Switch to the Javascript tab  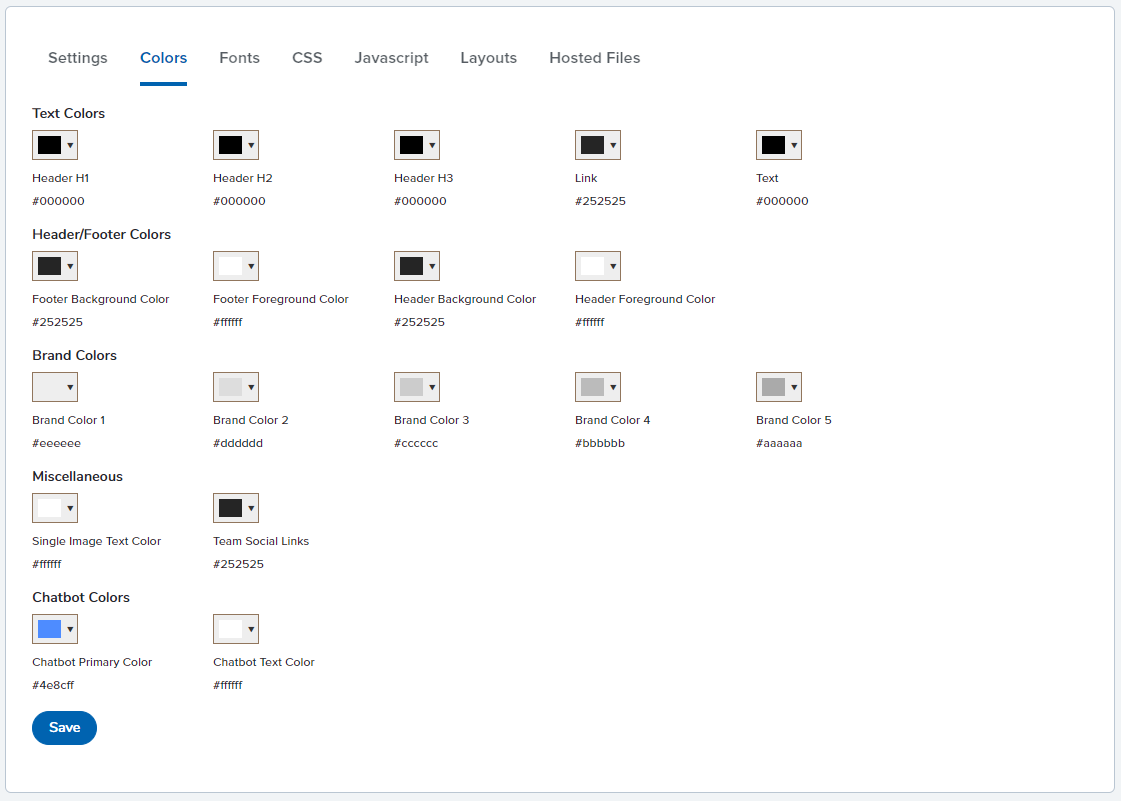coord(391,58)
